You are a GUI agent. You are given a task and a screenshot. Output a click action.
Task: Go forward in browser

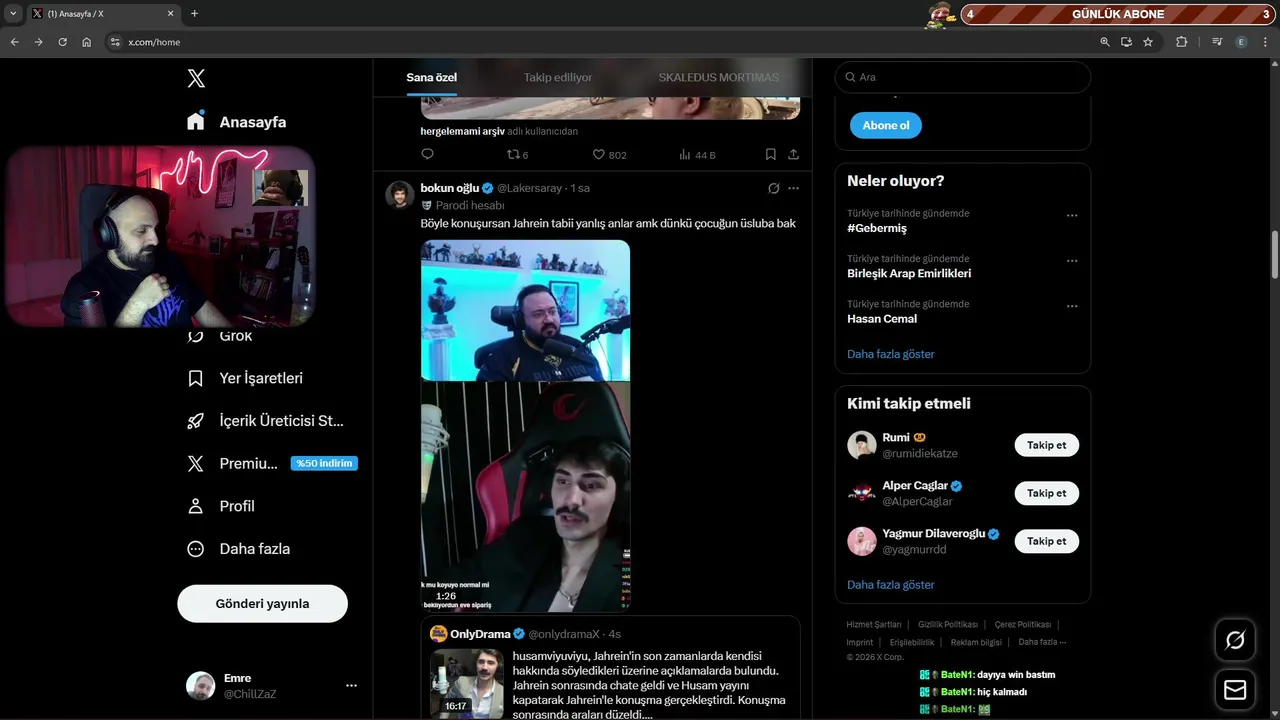38,42
